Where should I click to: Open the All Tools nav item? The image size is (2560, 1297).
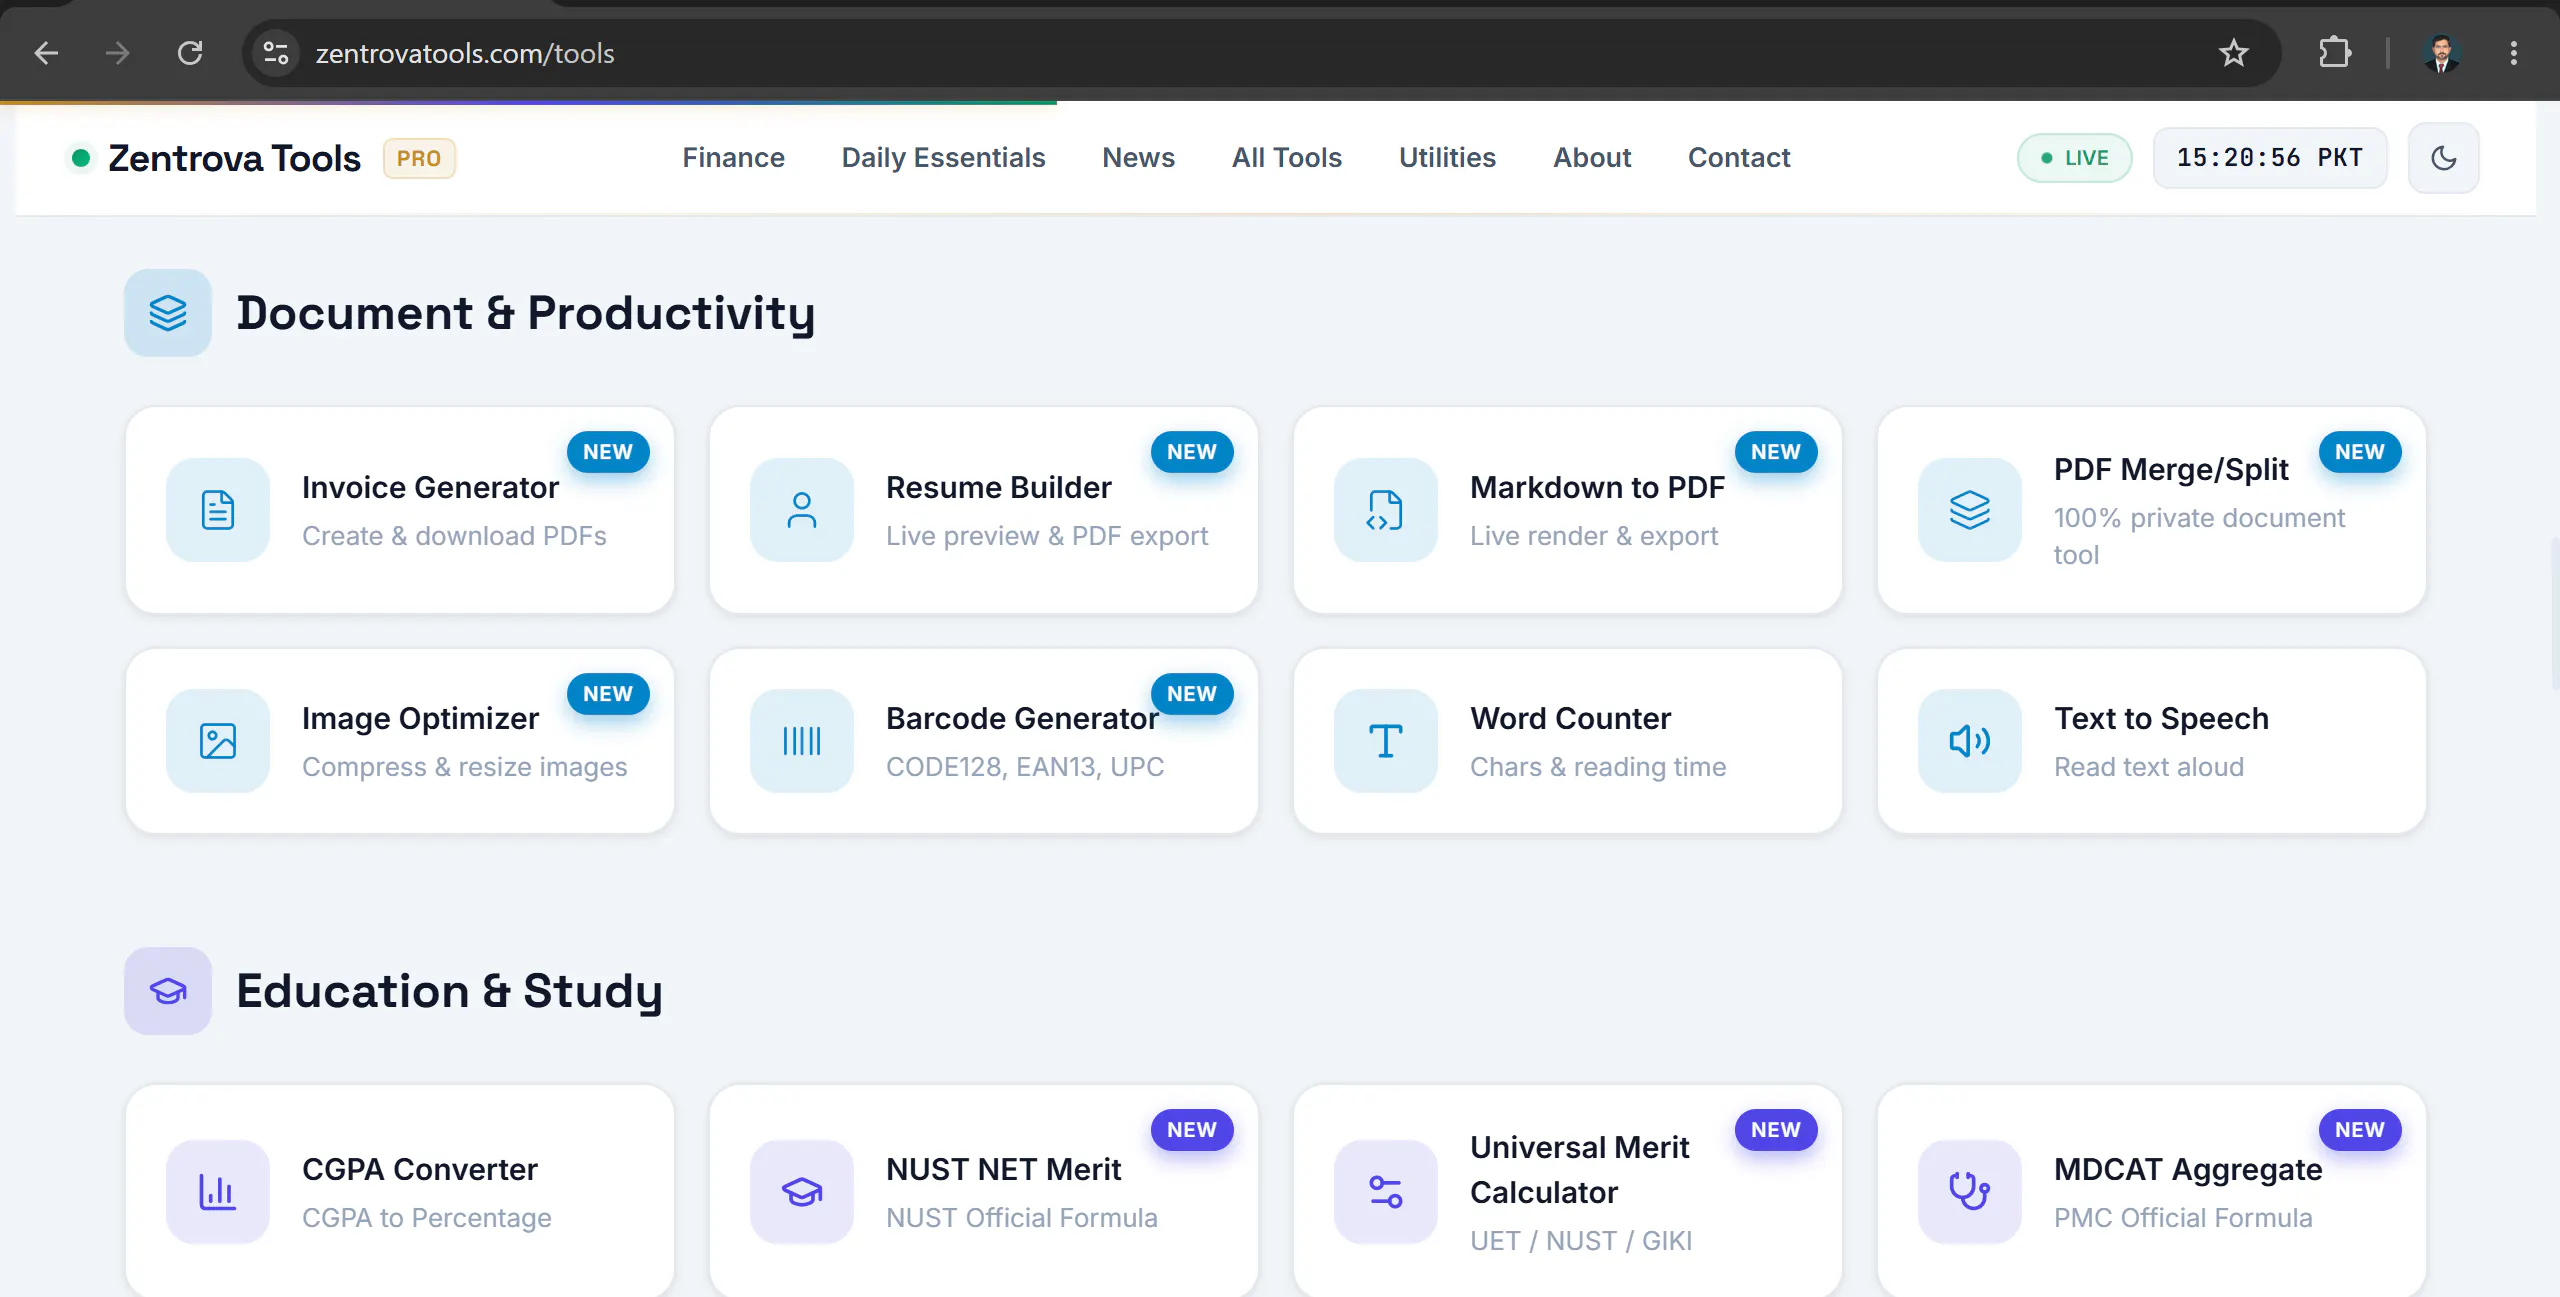point(1287,158)
